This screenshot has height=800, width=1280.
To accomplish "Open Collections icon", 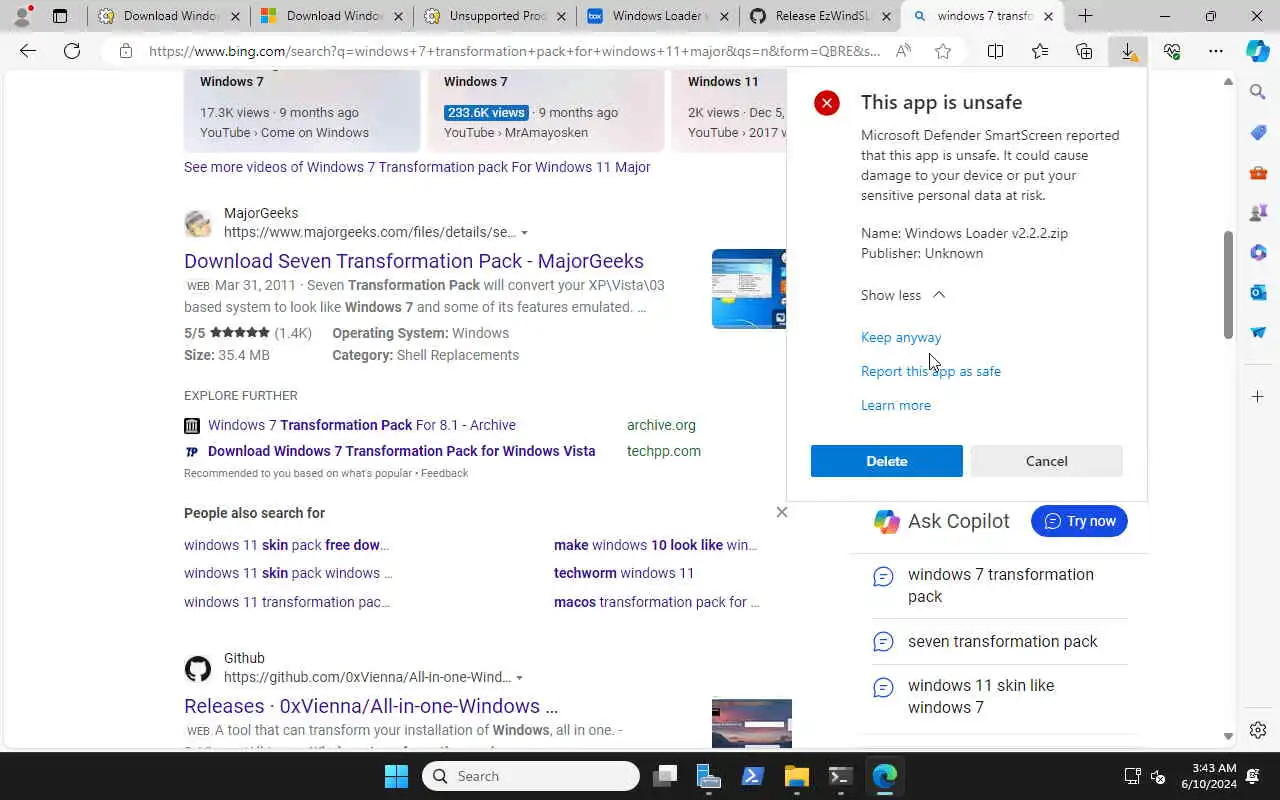I will (1084, 51).
